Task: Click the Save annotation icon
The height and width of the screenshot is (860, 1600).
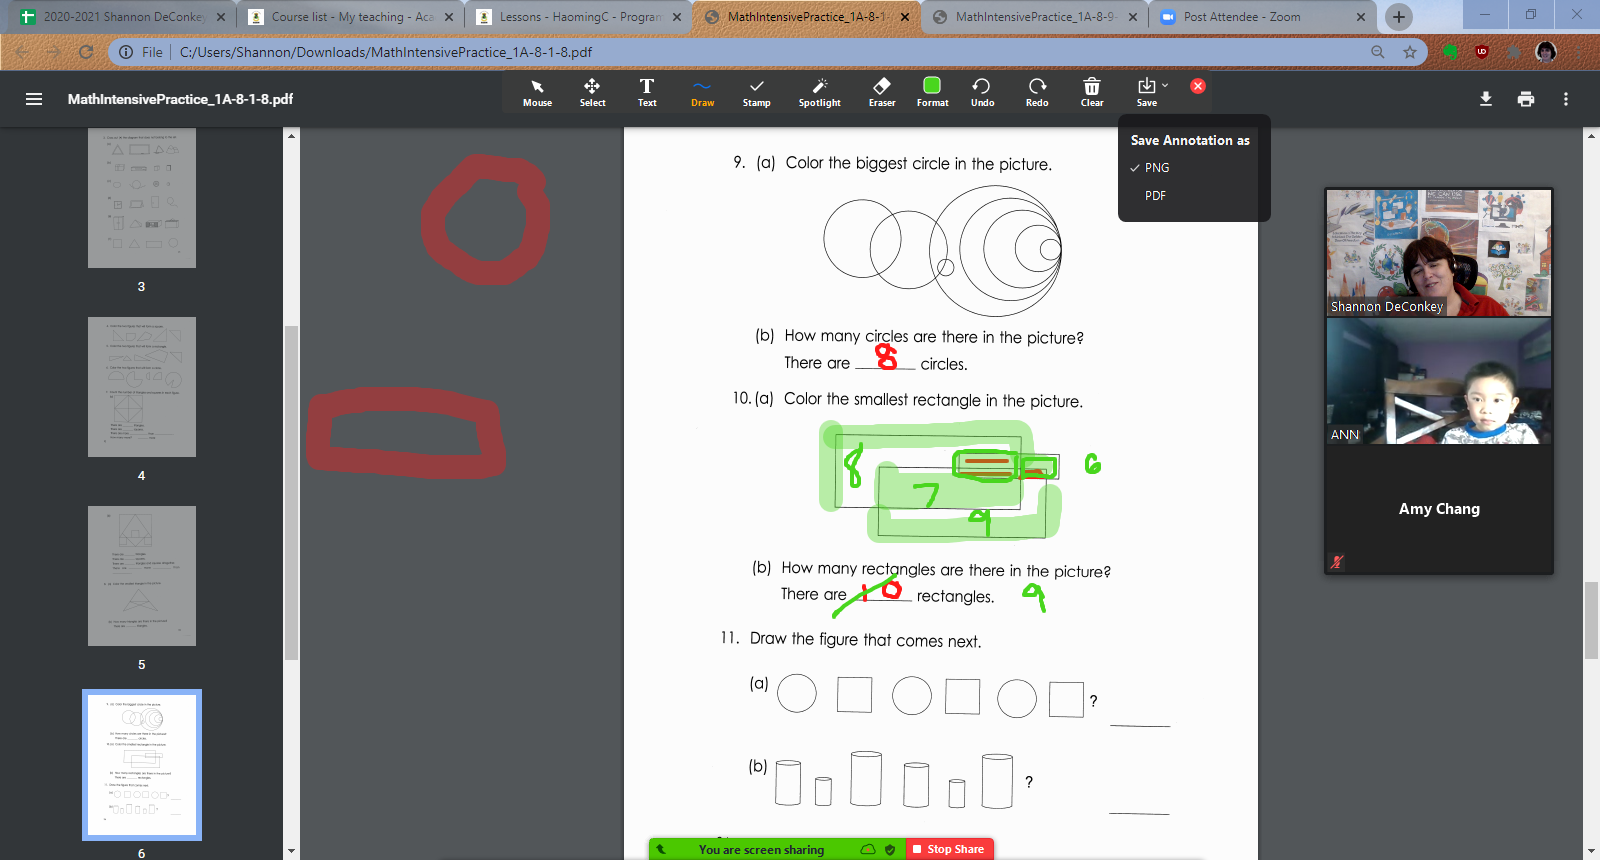Action: point(1146,87)
